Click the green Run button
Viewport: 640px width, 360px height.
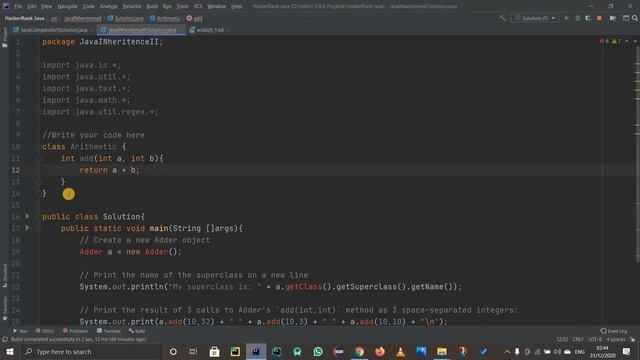(x=567, y=18)
